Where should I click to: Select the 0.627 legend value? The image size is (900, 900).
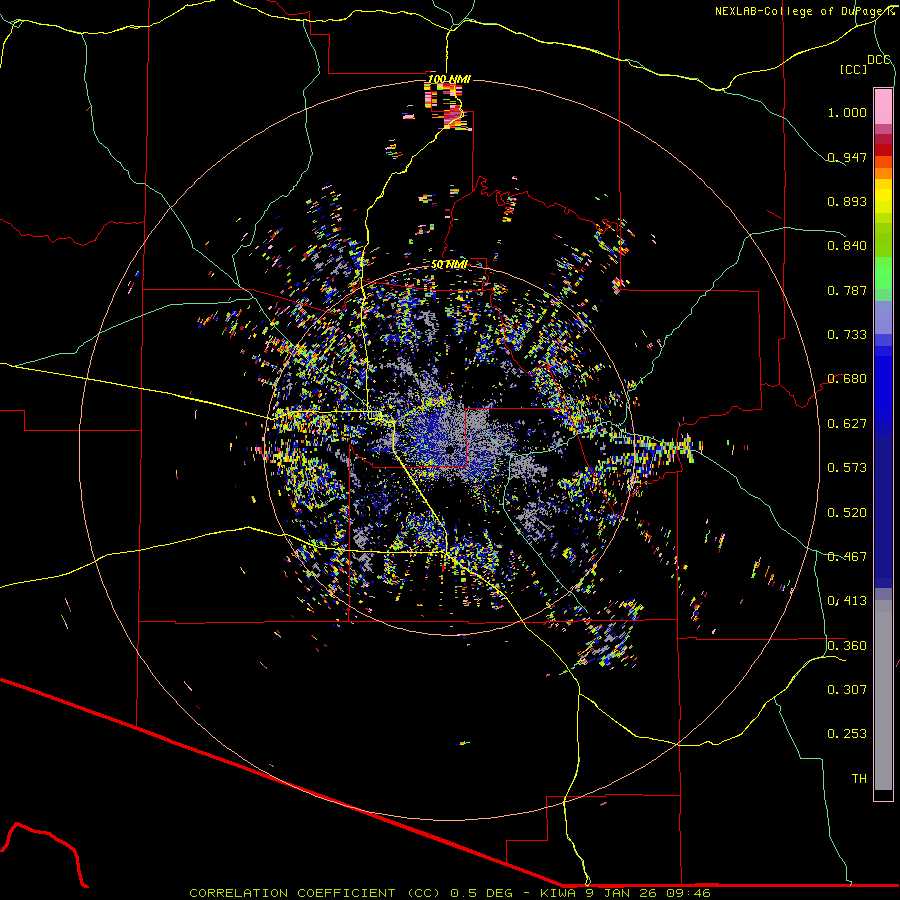pyautogui.click(x=847, y=424)
